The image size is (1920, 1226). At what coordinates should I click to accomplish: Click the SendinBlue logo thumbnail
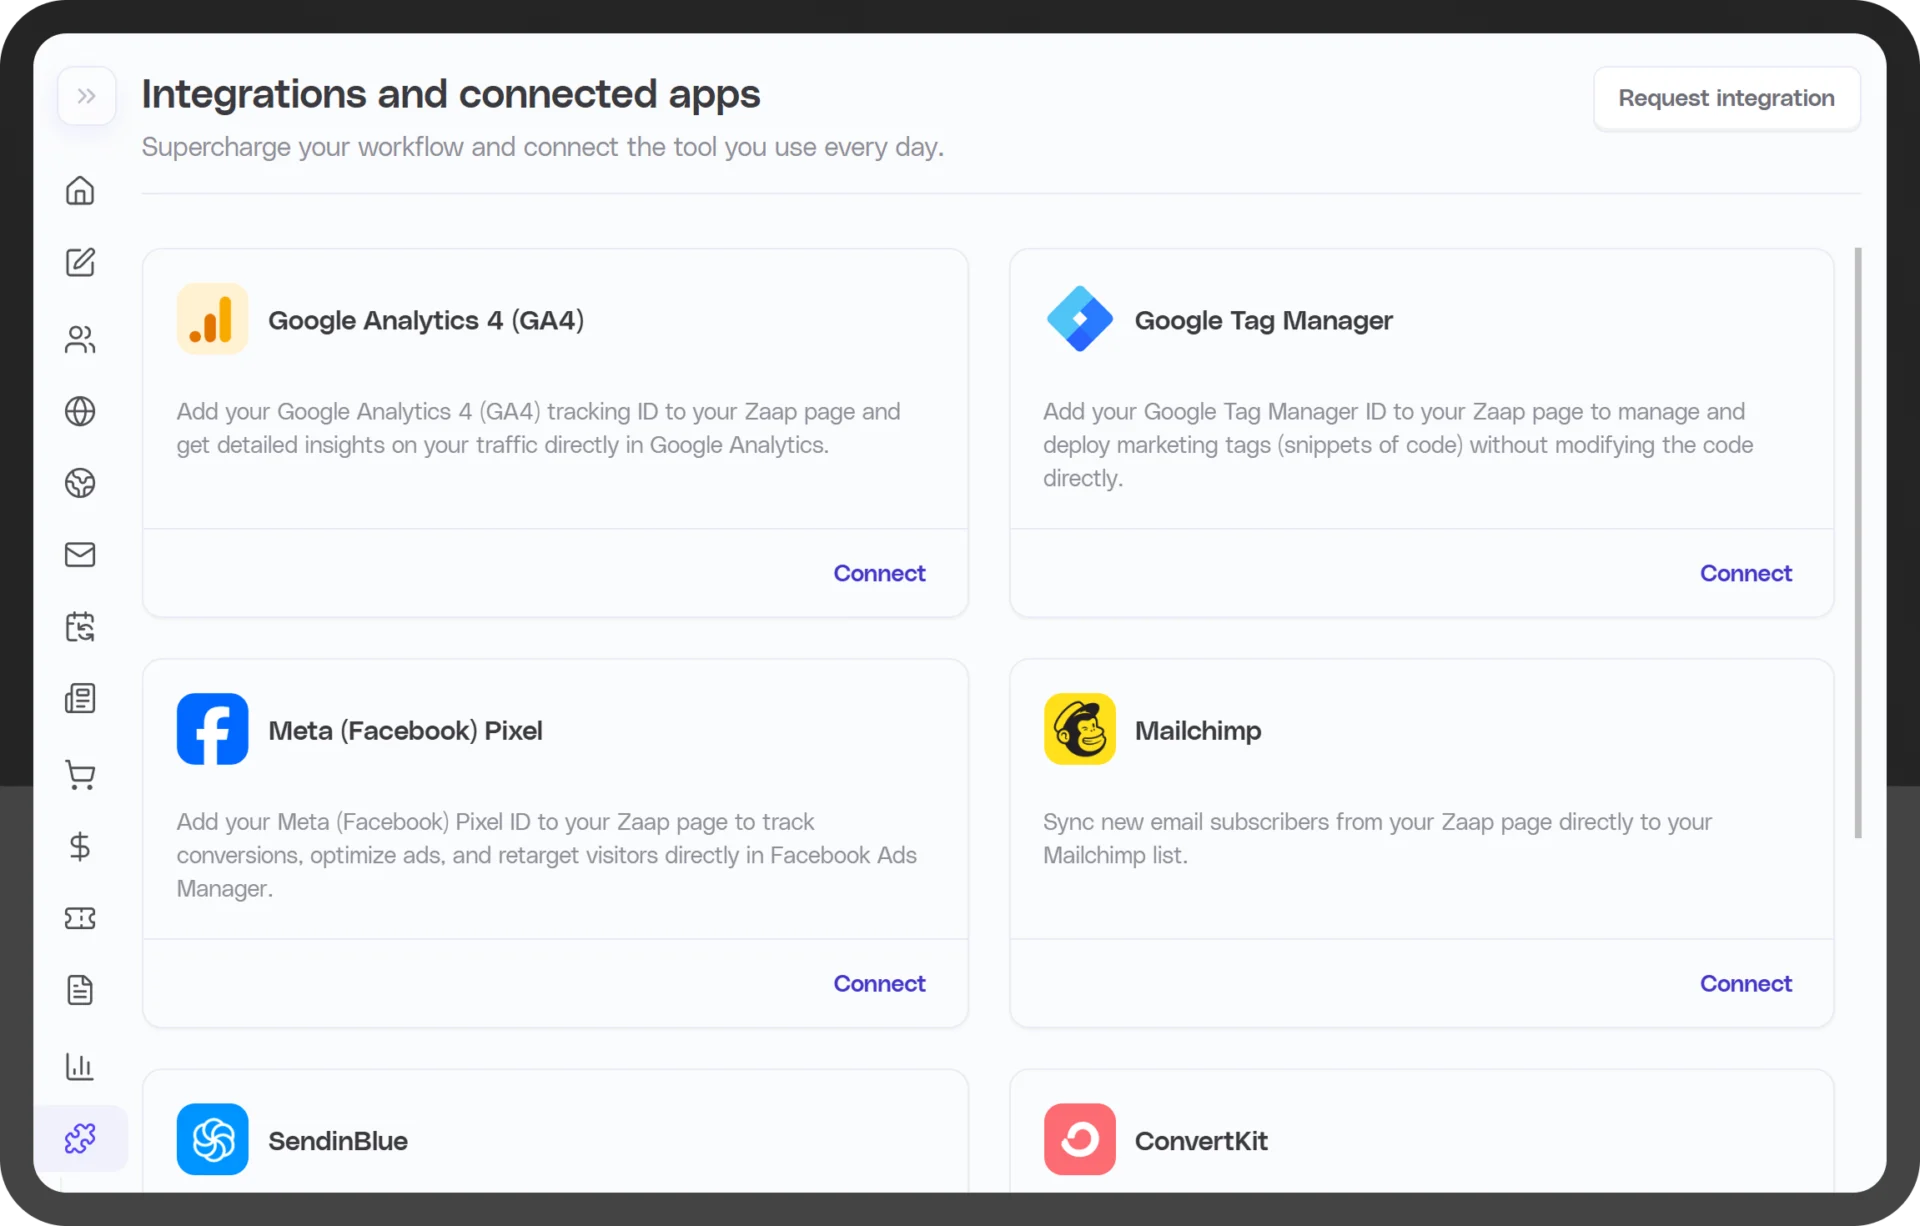(213, 1139)
